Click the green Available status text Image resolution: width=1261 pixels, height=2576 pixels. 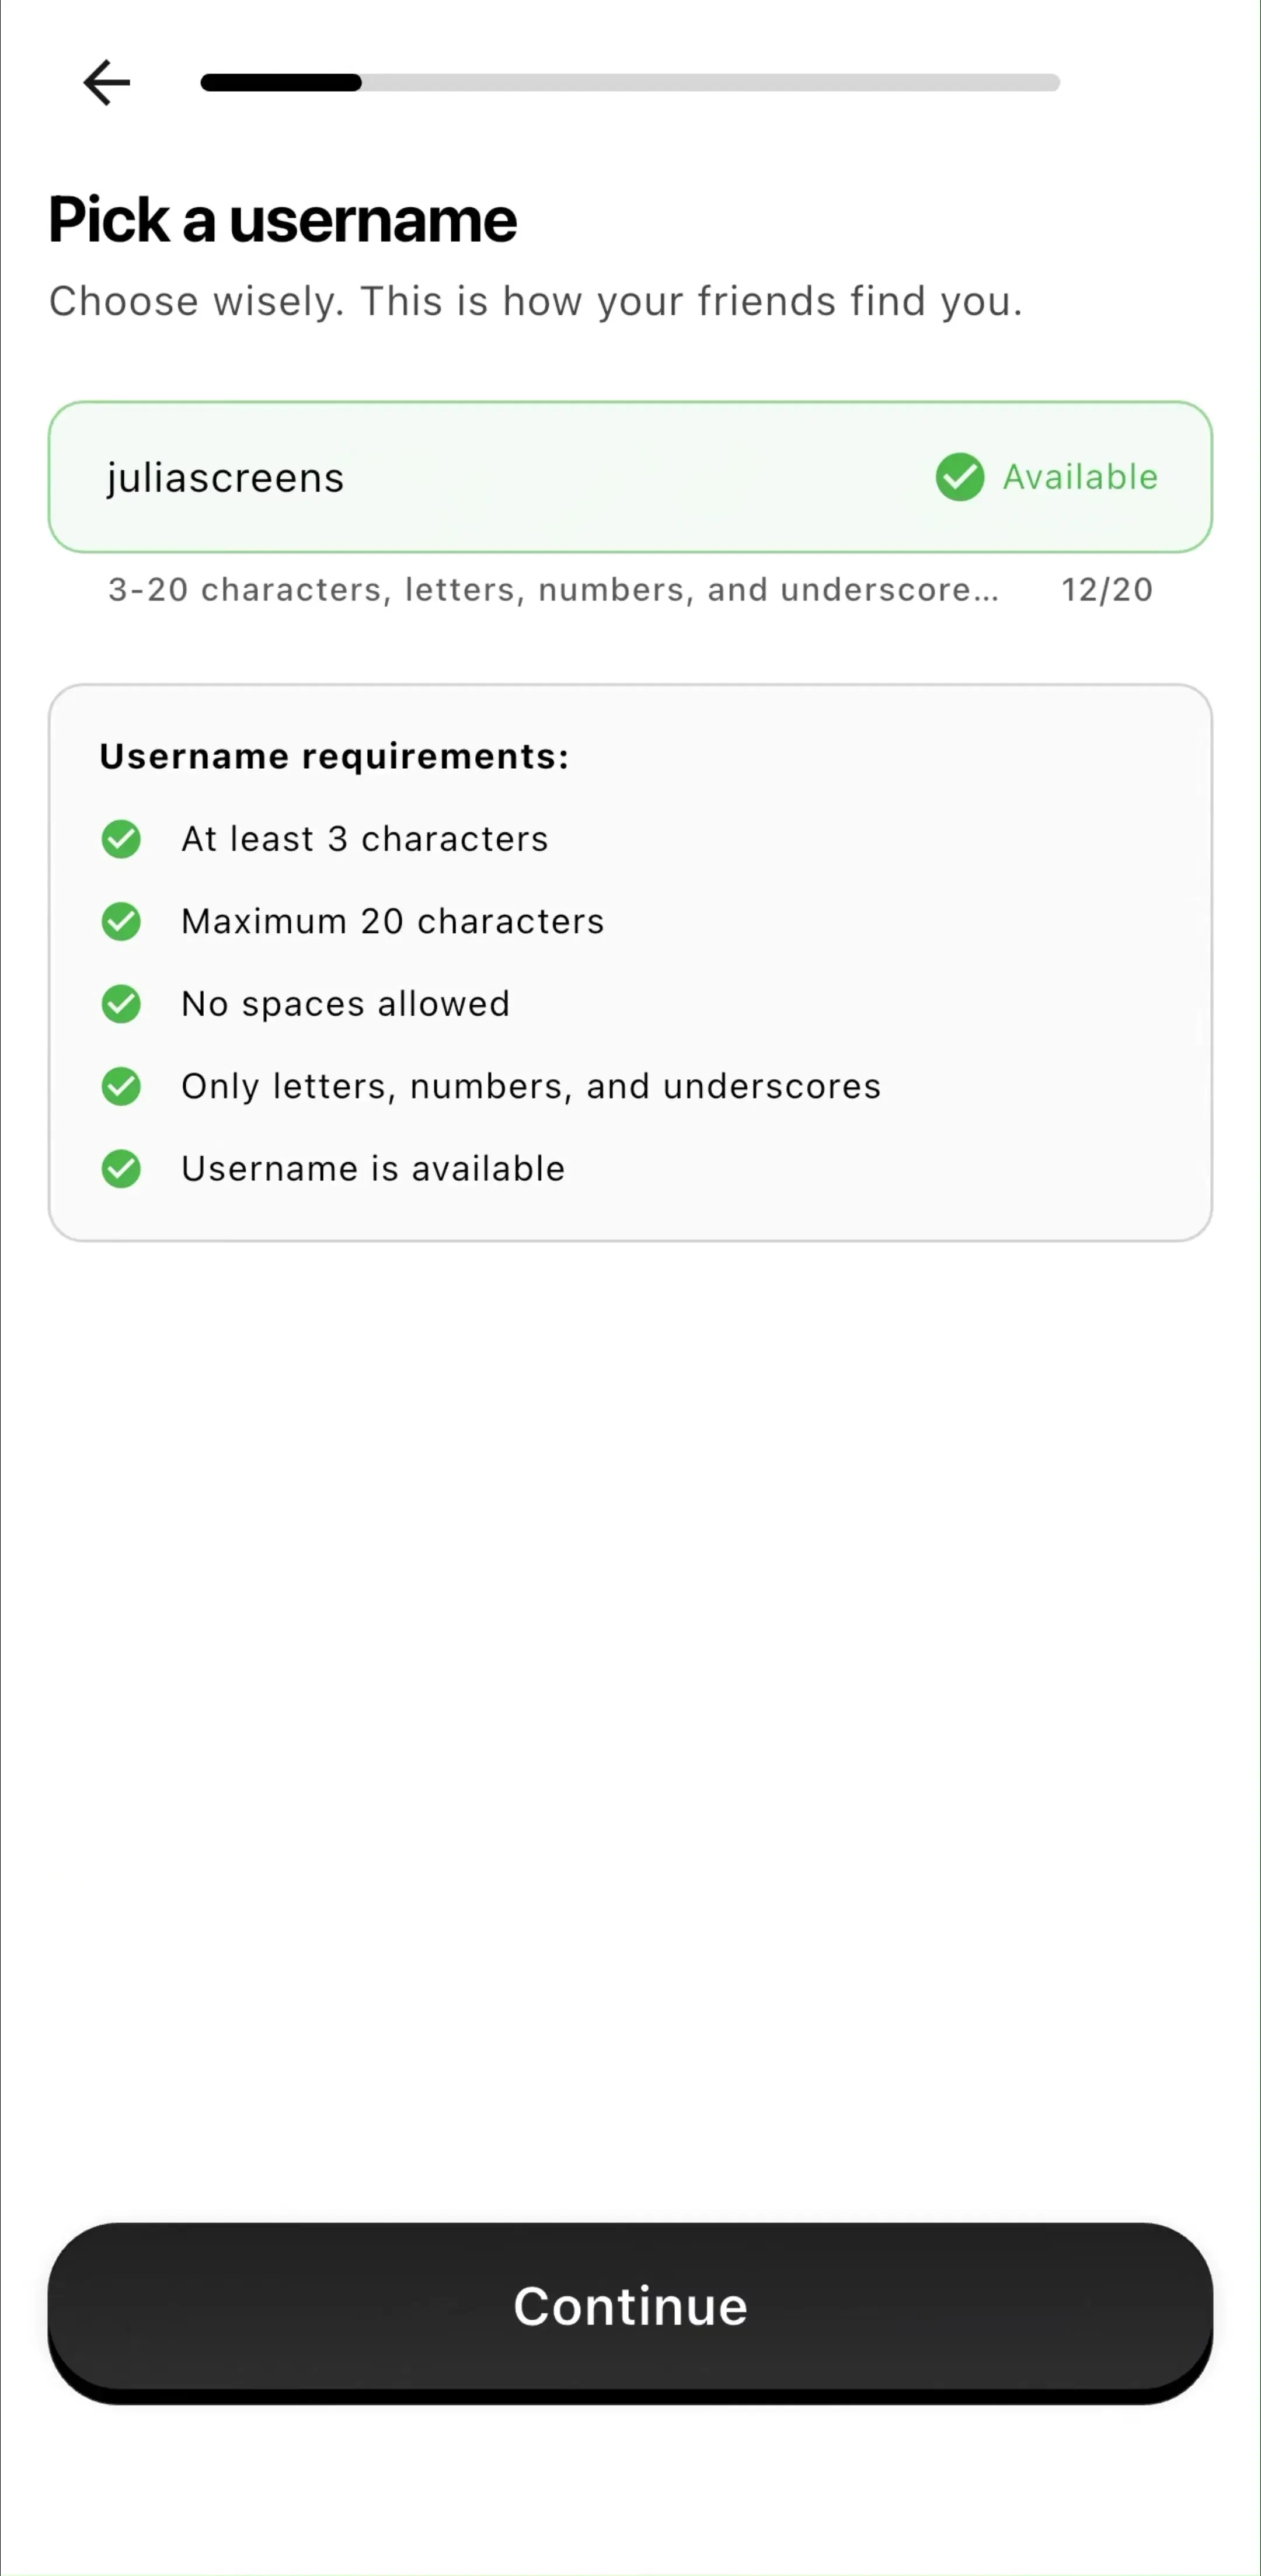(1080, 477)
